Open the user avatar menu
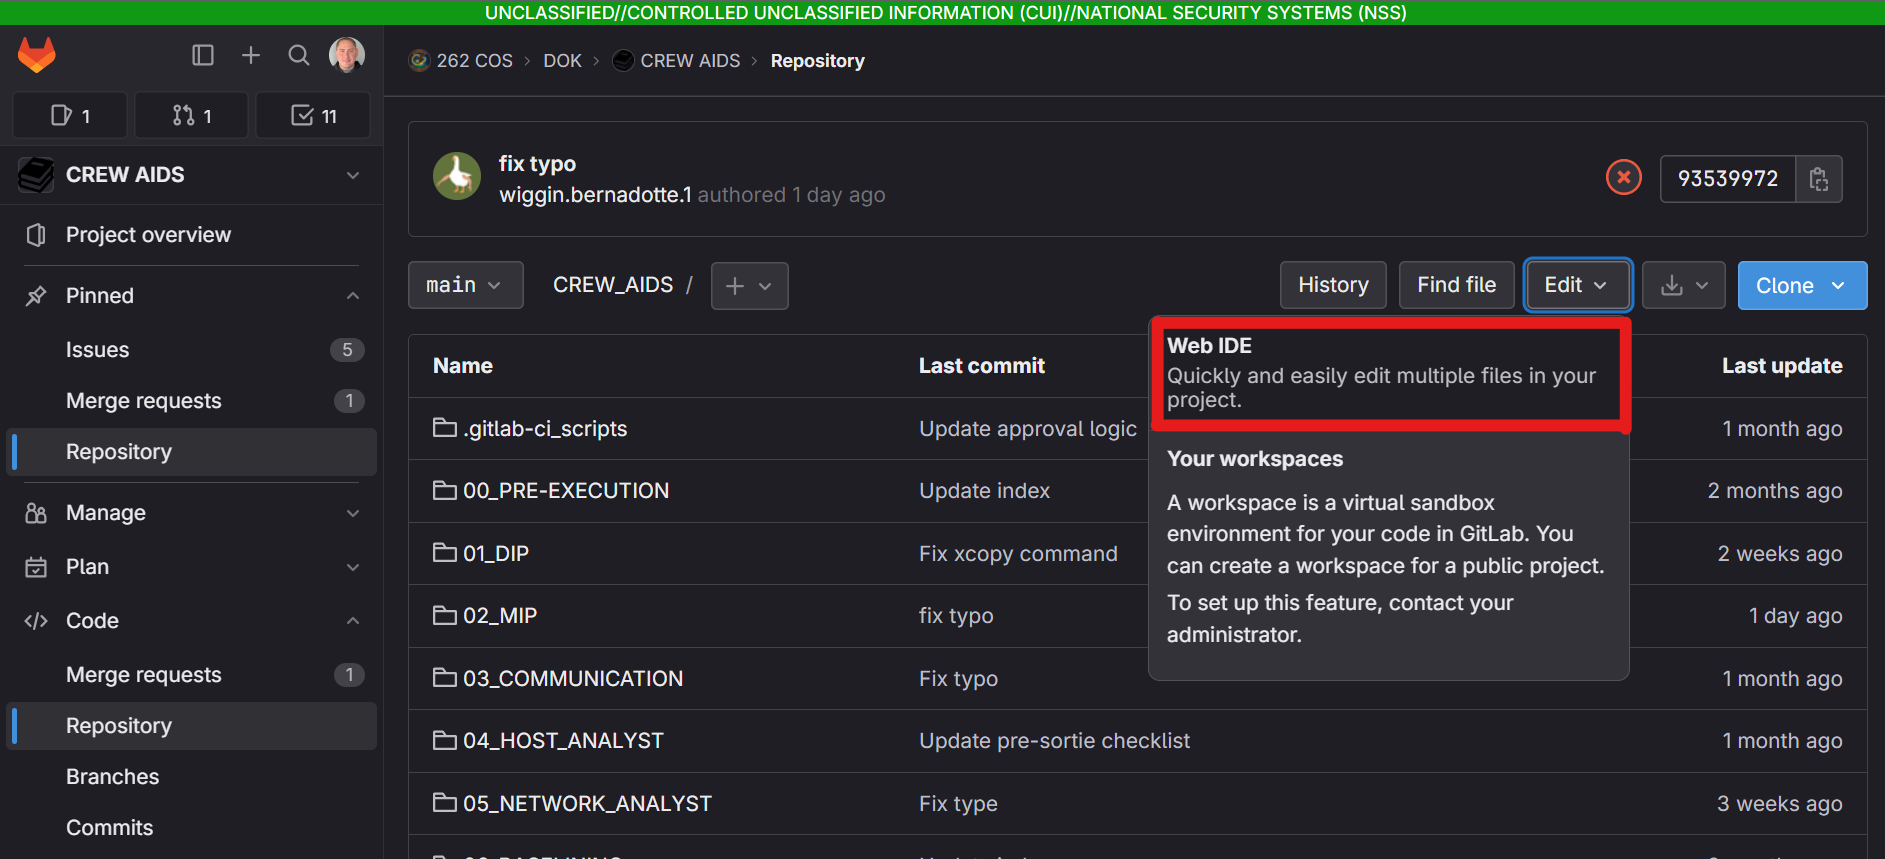 coord(347,55)
